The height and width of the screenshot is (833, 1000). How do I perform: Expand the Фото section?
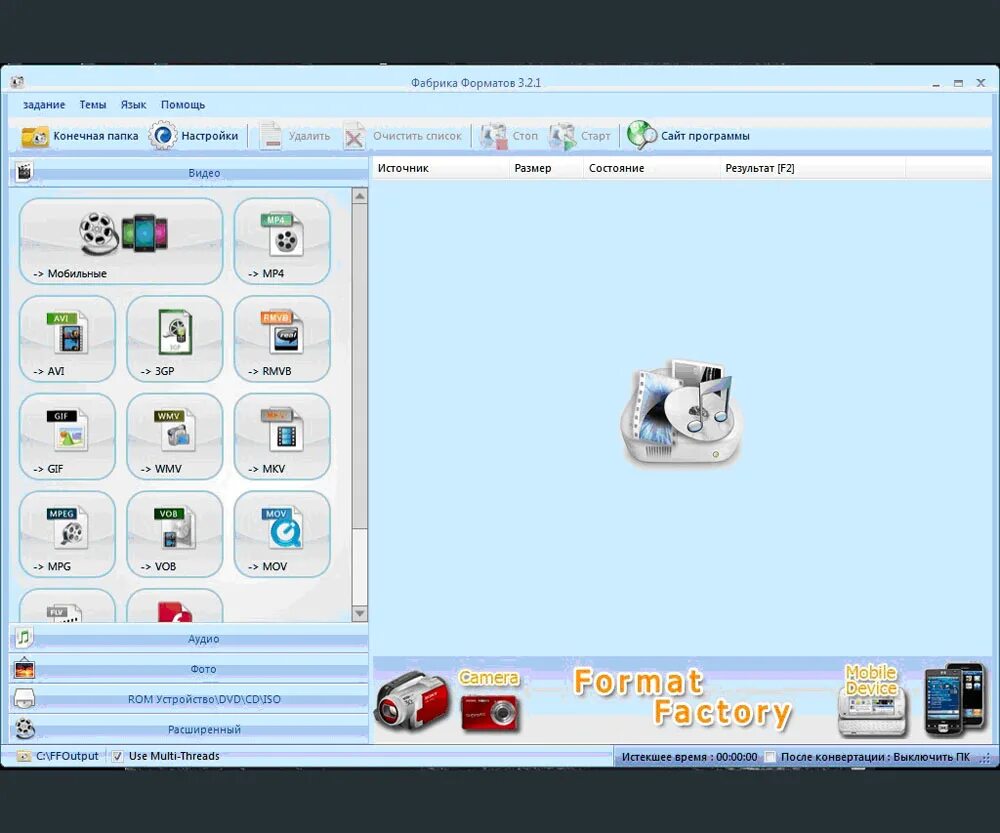(189, 669)
